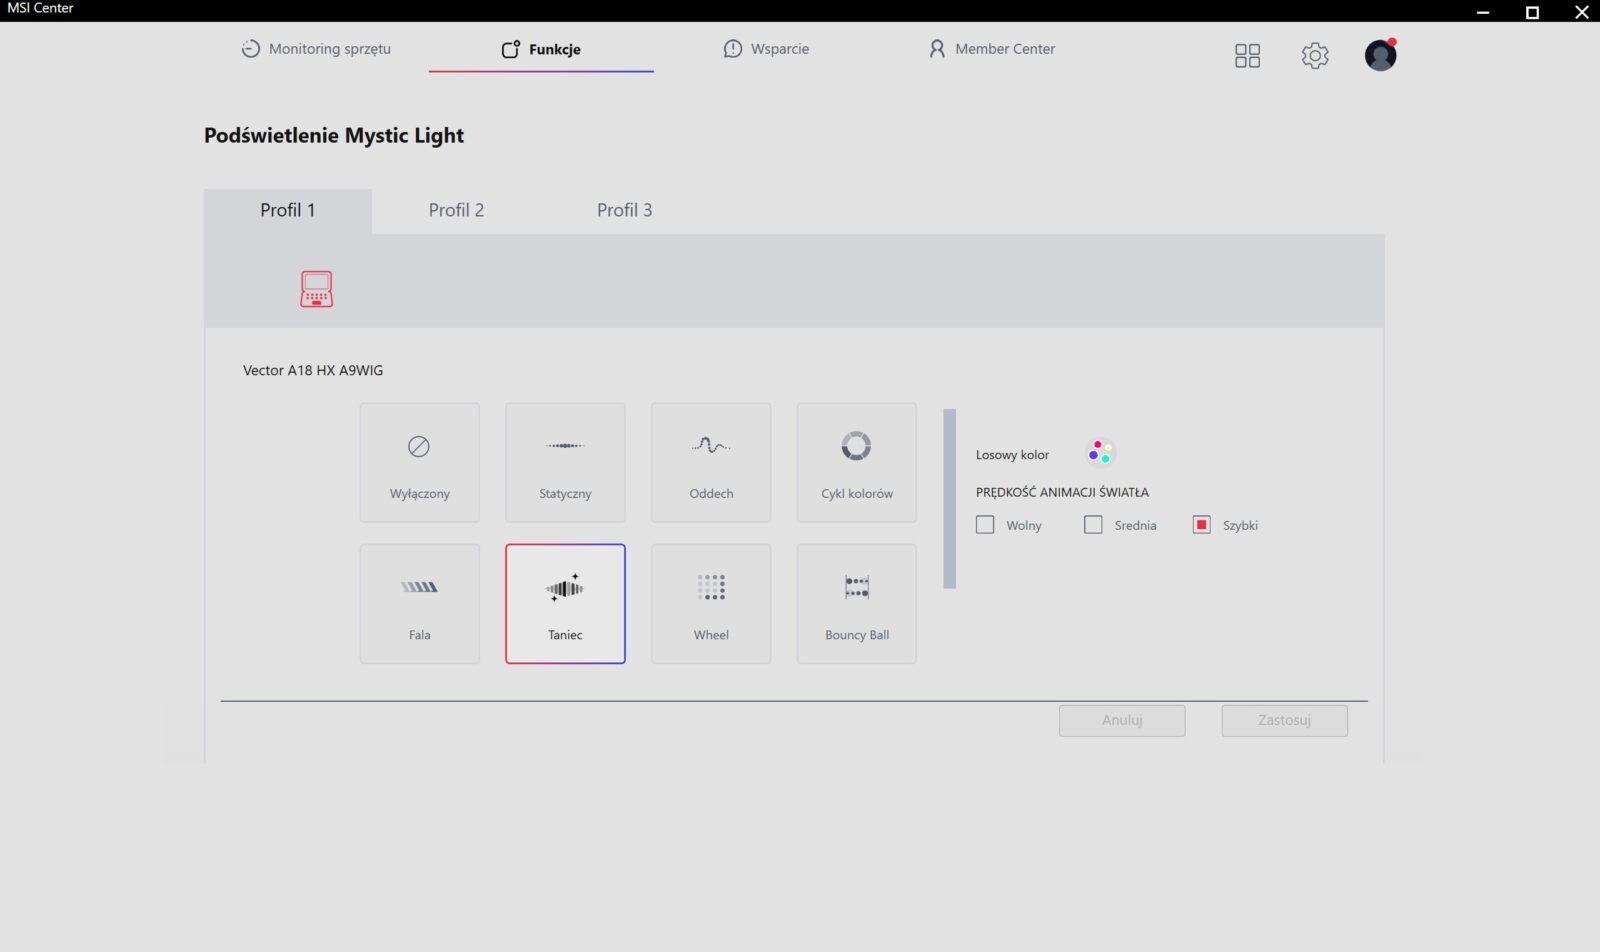Open the four-squares apps grid icon
Viewport: 1600px width, 952px height.
(1247, 55)
